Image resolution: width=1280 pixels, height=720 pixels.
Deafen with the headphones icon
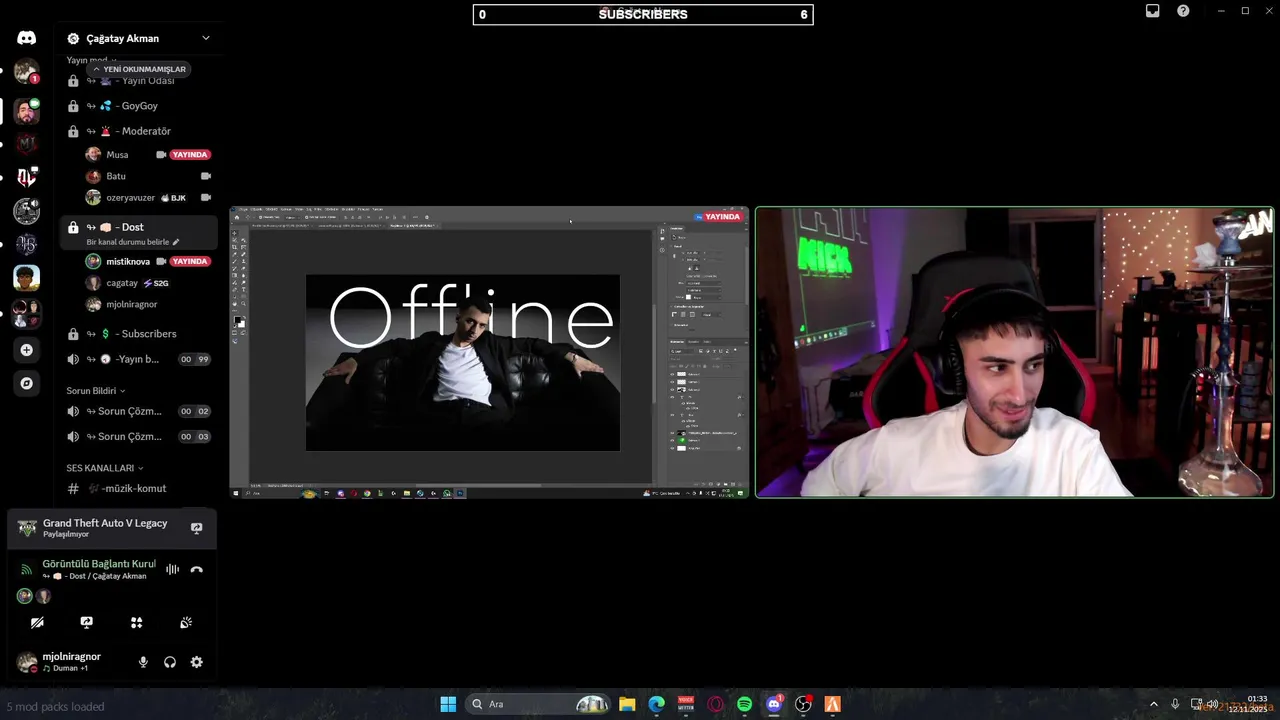click(x=170, y=662)
